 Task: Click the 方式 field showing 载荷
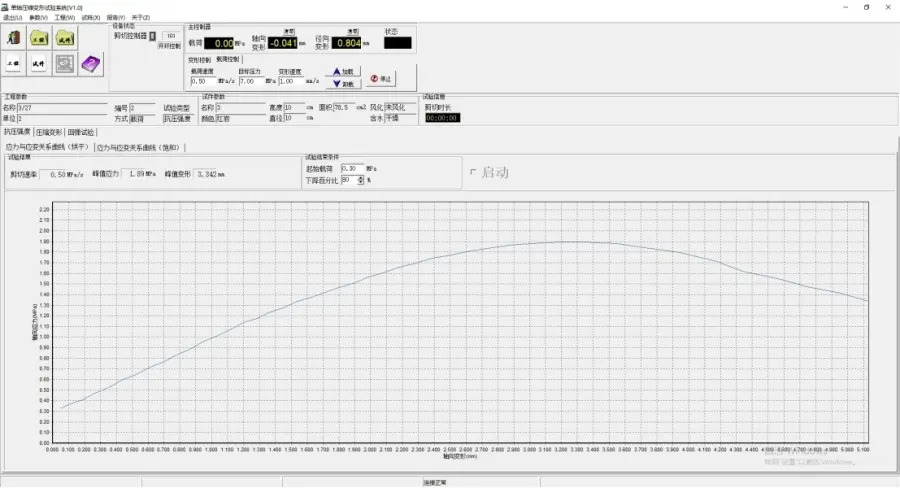142,119
